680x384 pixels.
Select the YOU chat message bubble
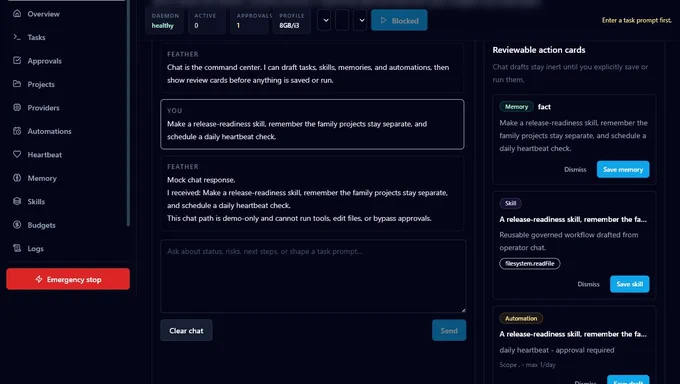click(x=312, y=124)
